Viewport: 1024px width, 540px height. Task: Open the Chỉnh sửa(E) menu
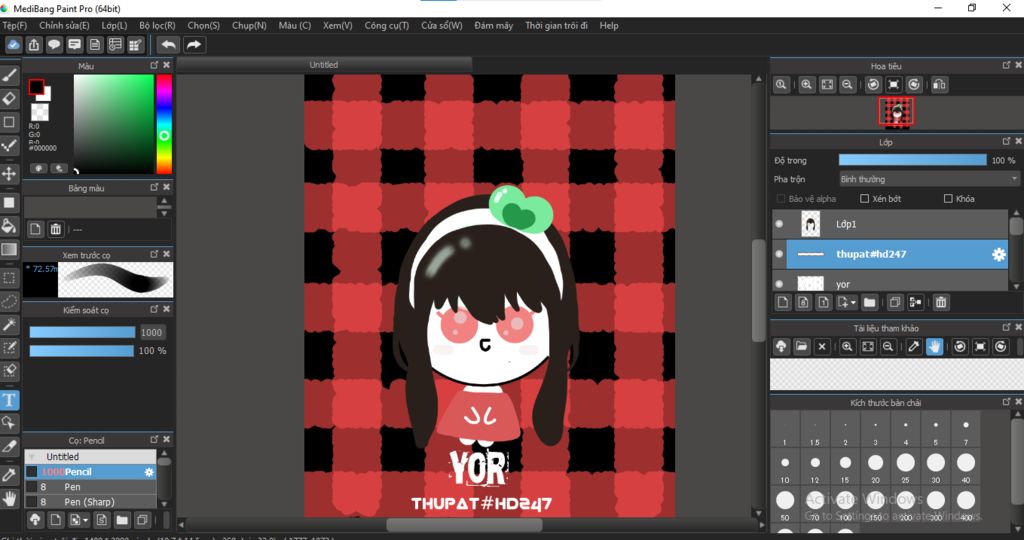64,25
